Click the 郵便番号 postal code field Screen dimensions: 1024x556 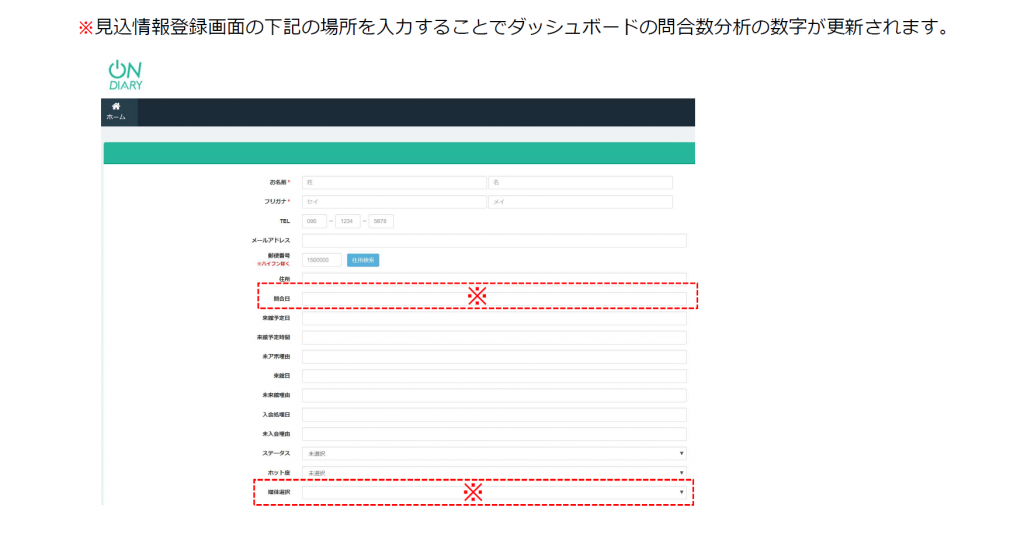coord(322,260)
